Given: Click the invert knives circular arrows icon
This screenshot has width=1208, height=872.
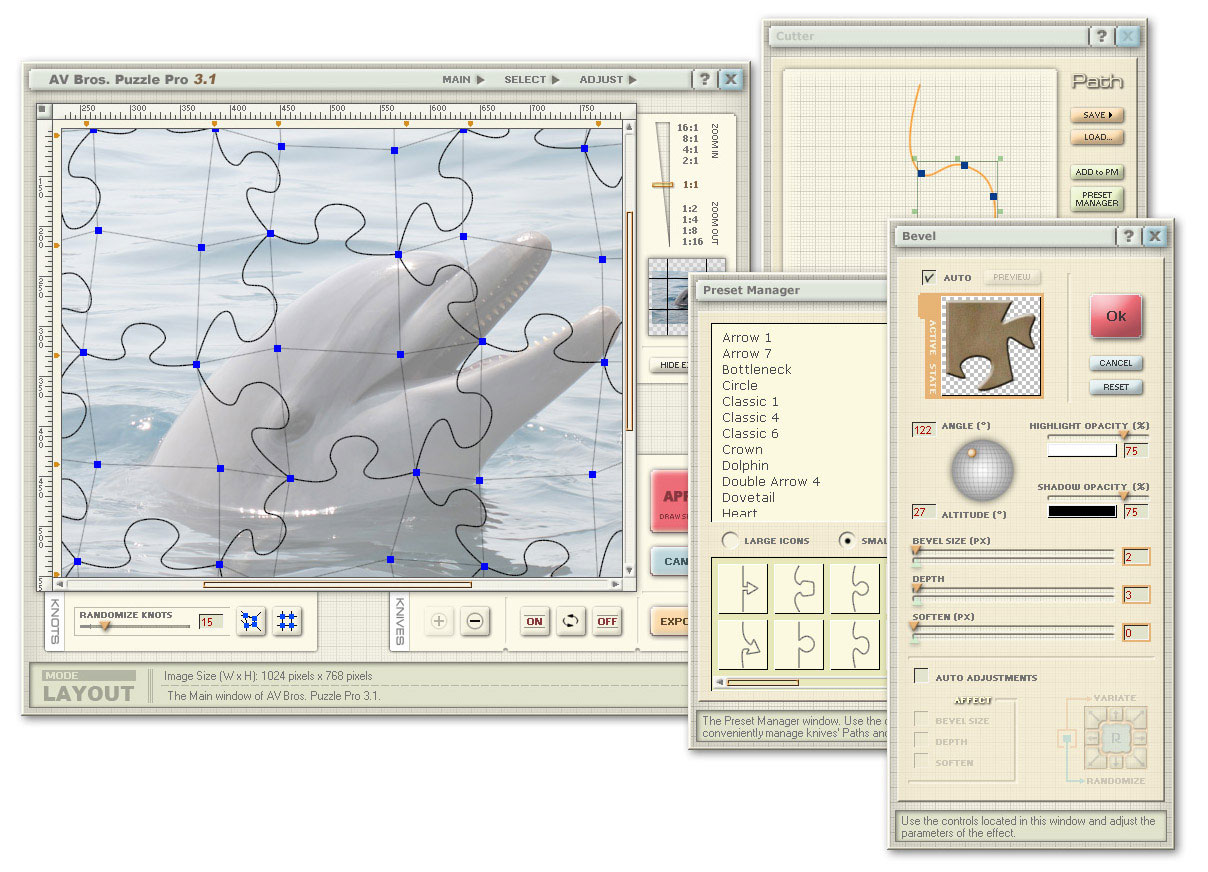Looking at the screenshot, I should point(570,621).
